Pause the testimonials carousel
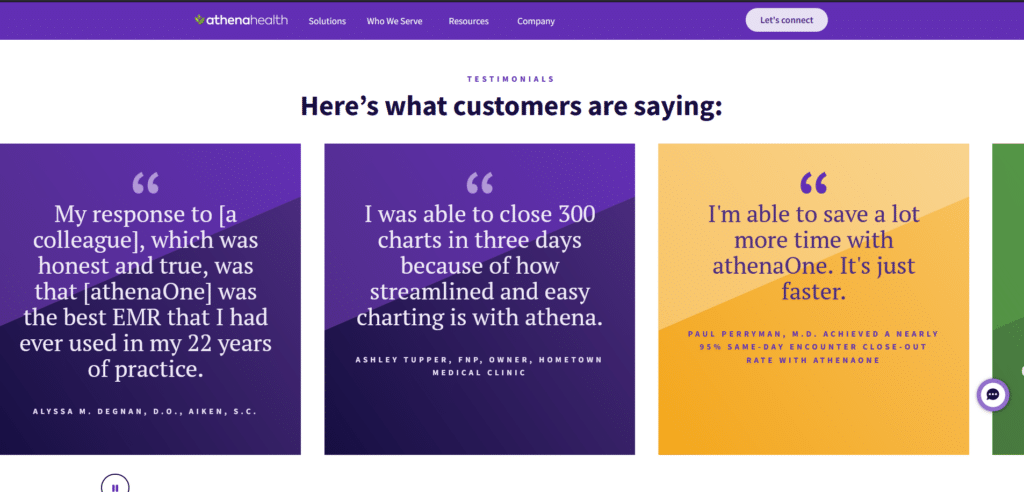 point(115,486)
